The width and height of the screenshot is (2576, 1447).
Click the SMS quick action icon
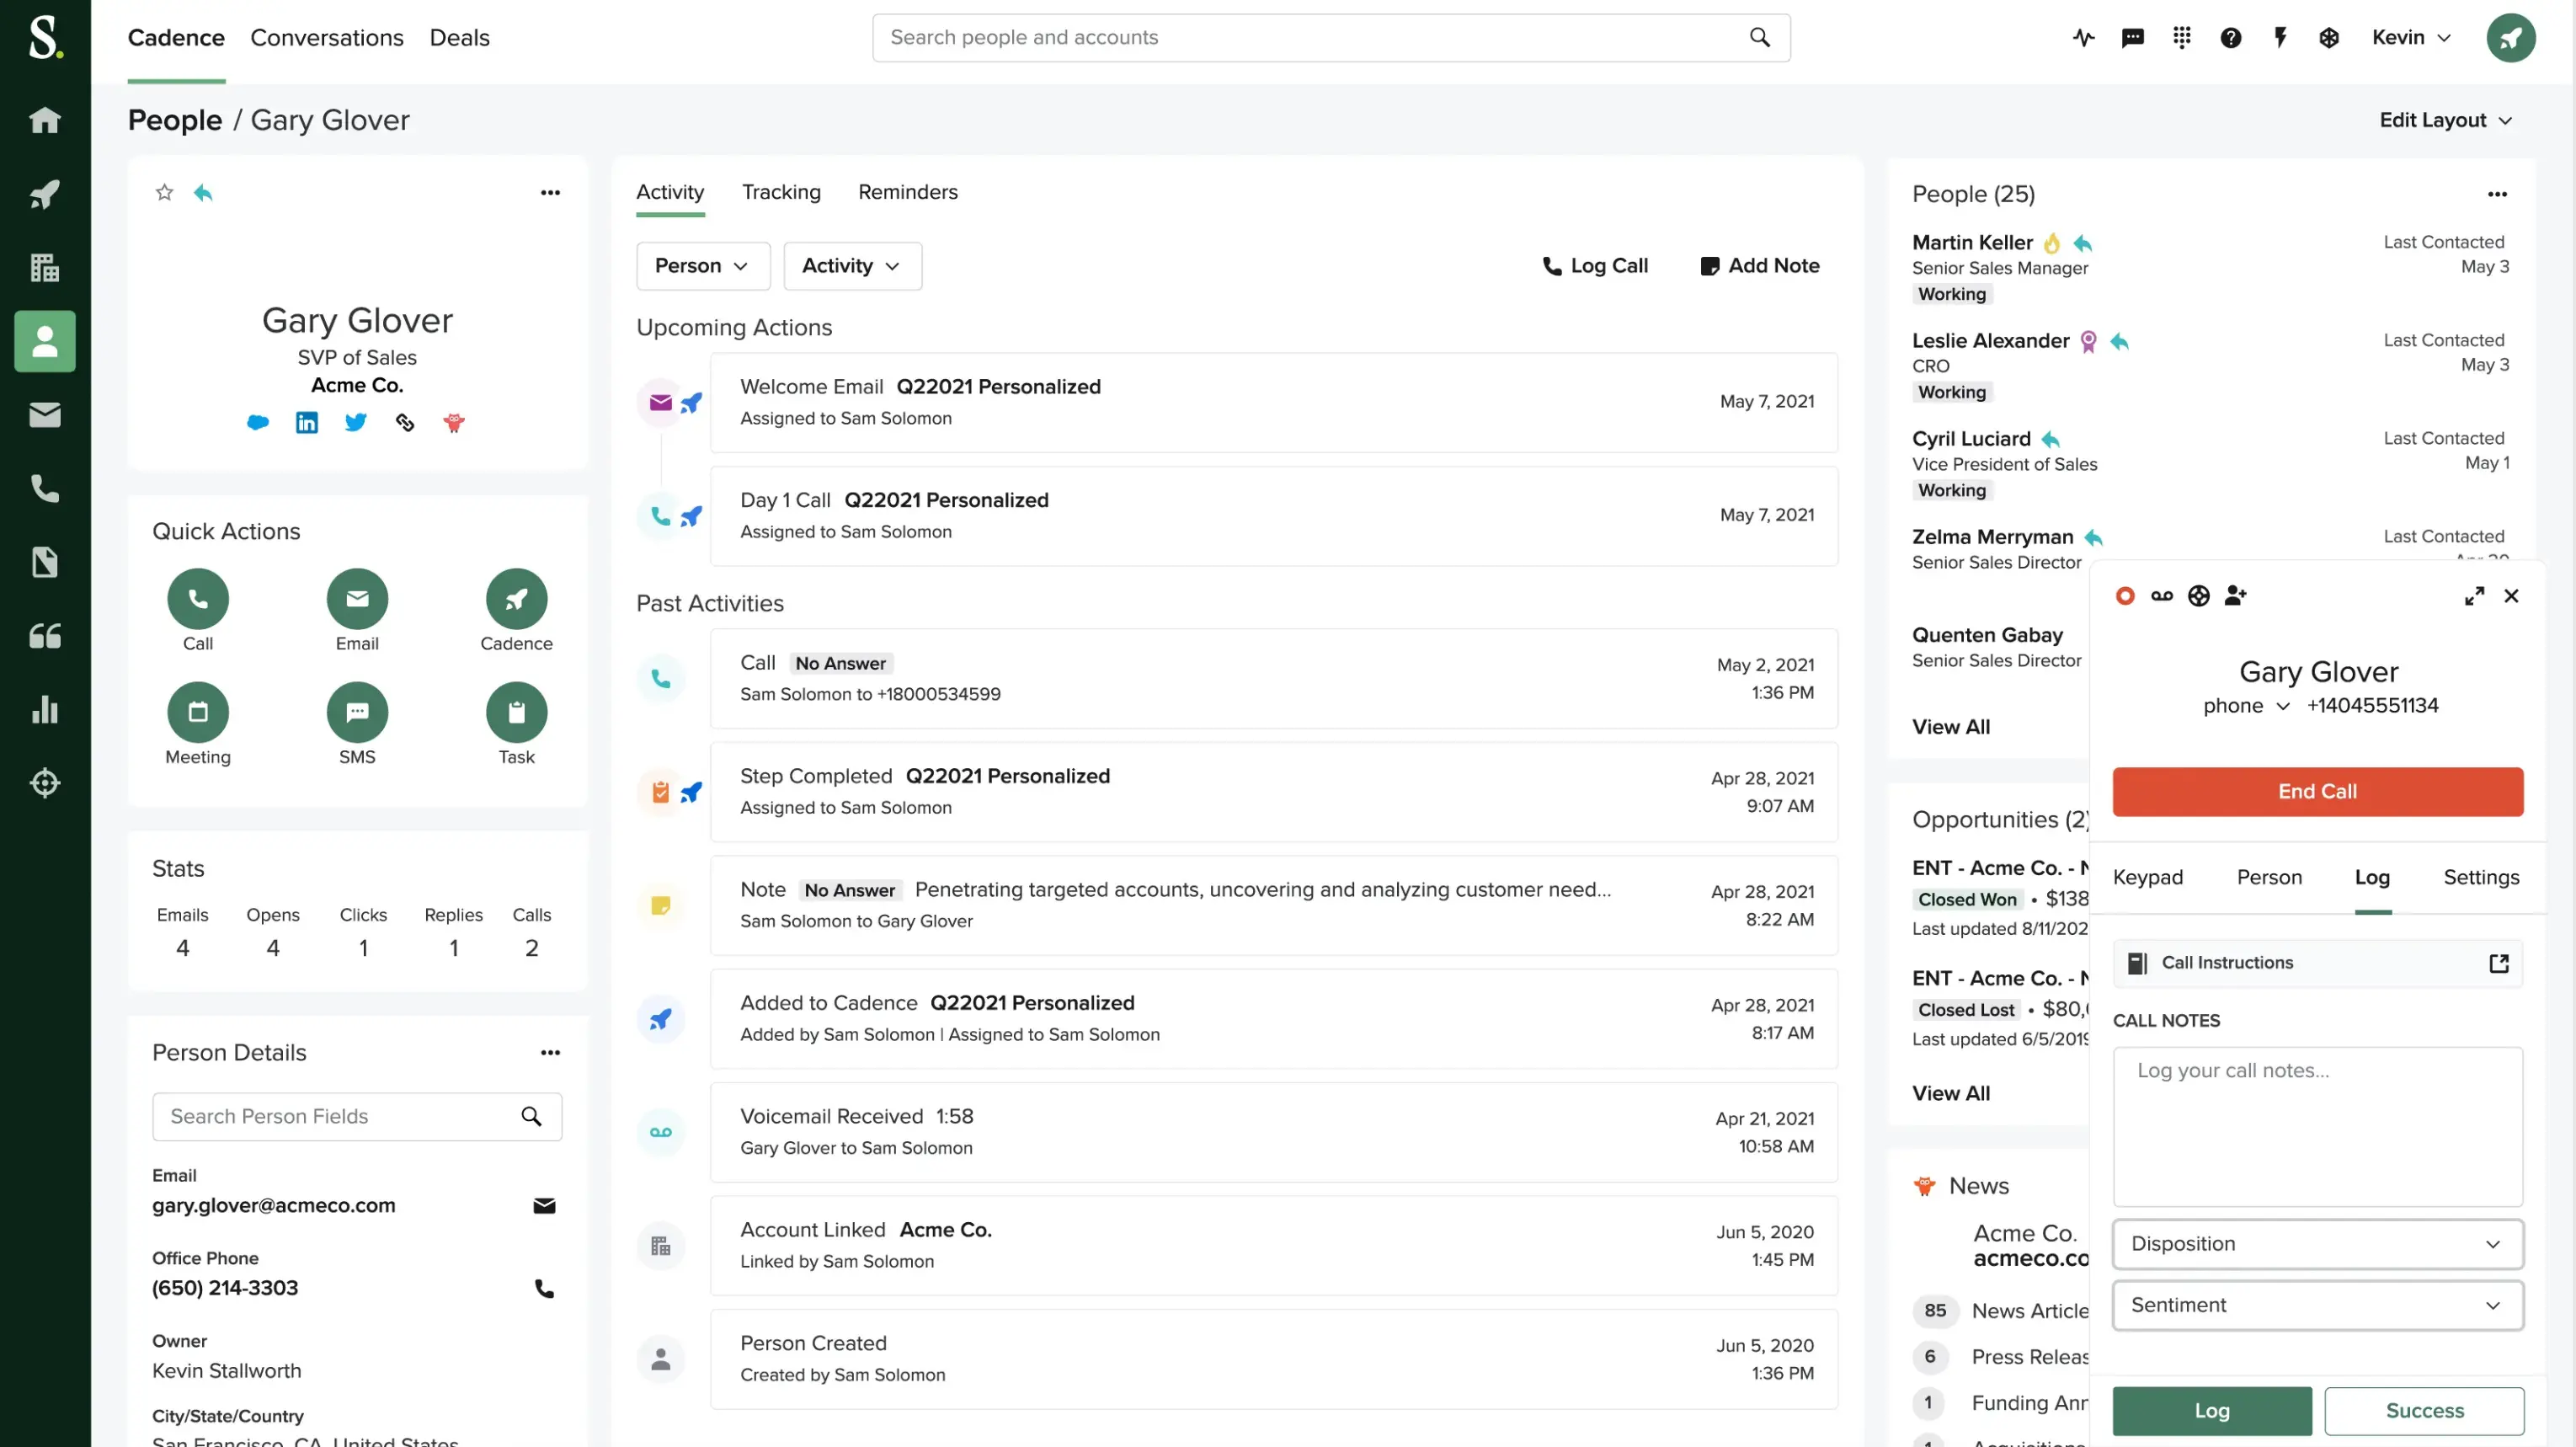pyautogui.click(x=357, y=712)
